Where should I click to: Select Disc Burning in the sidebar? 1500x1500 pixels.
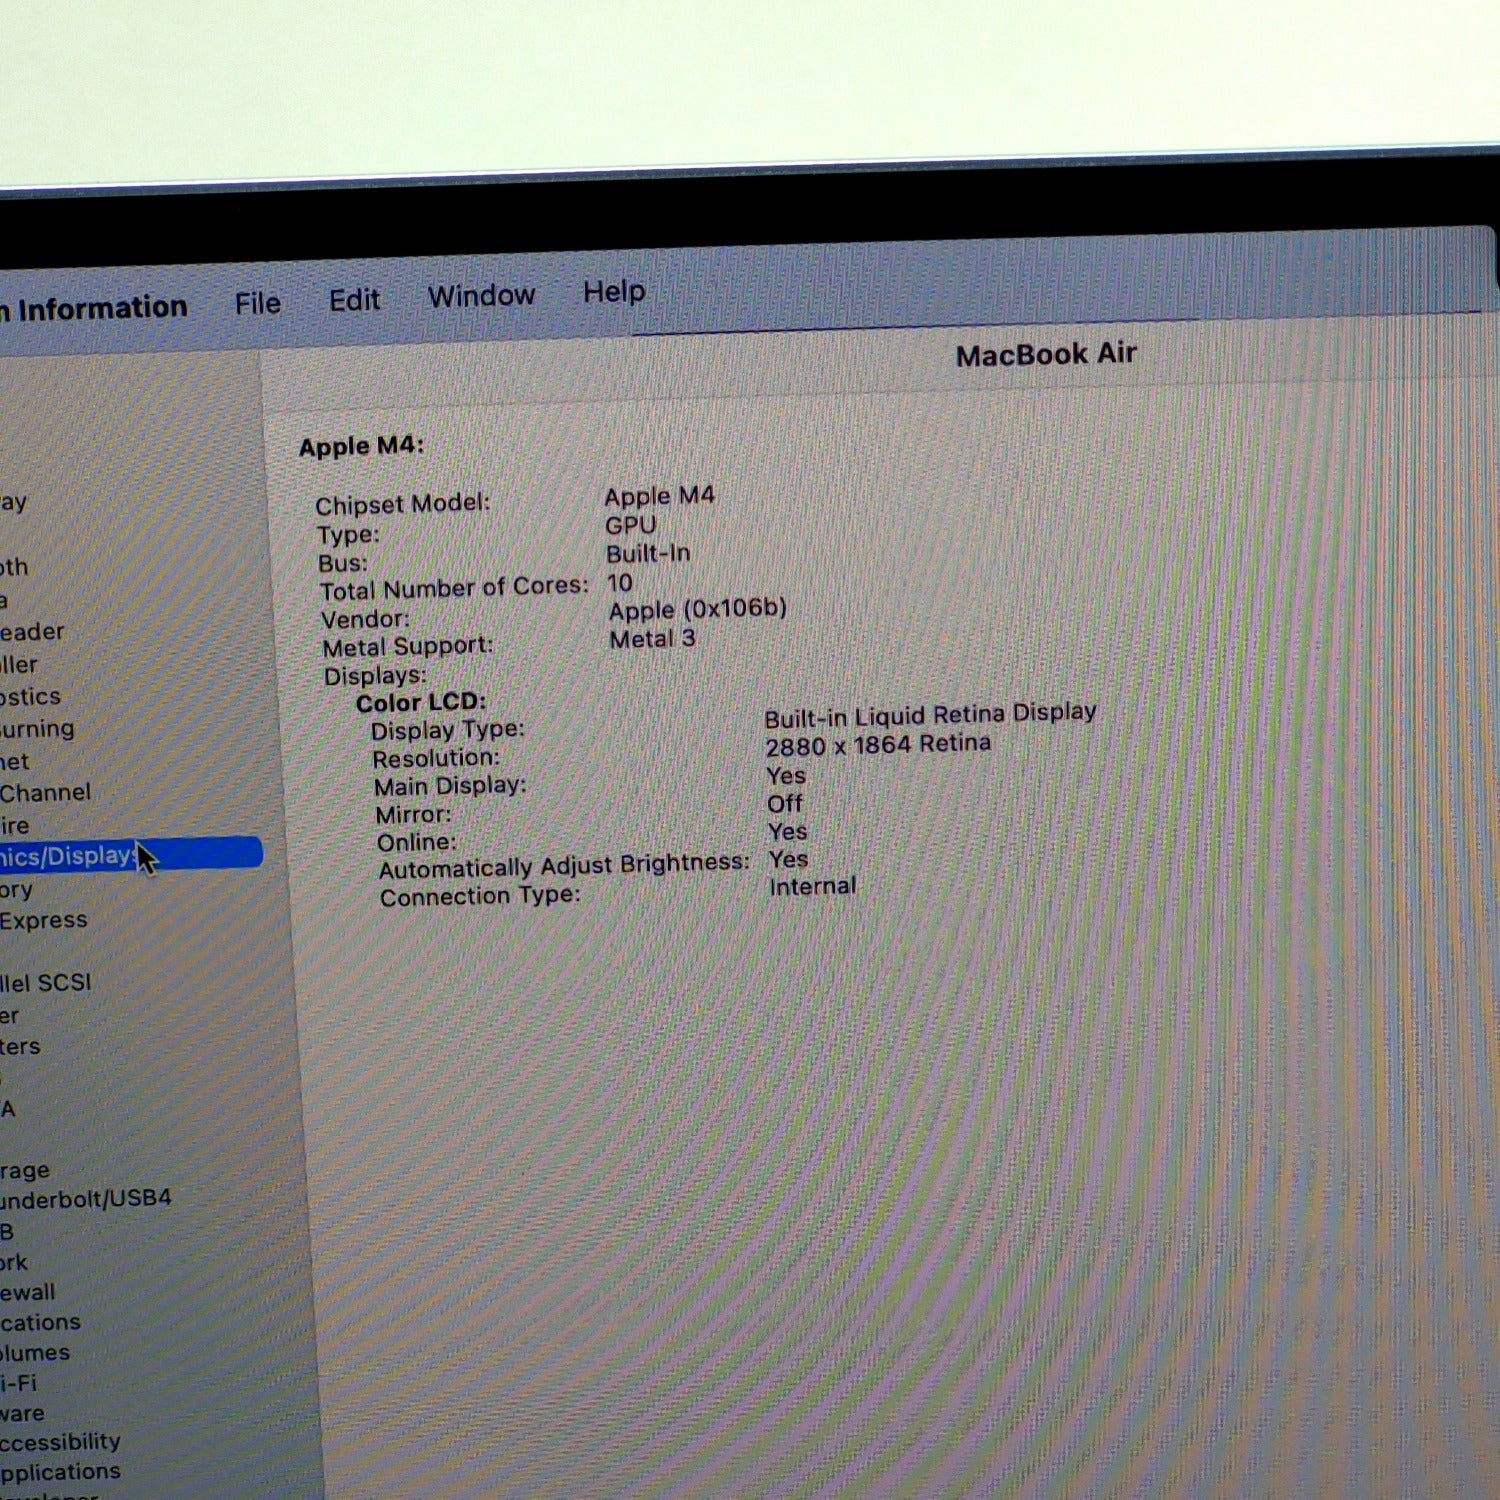click(x=37, y=729)
